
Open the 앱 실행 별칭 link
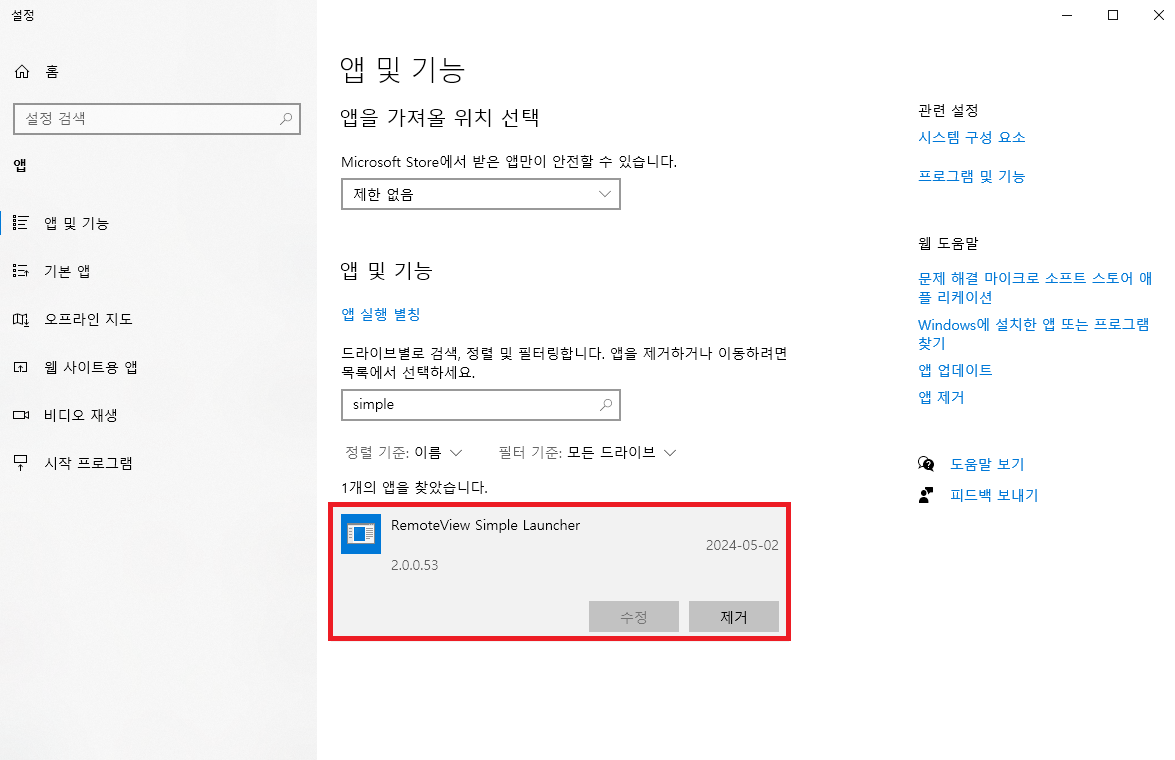coord(381,313)
